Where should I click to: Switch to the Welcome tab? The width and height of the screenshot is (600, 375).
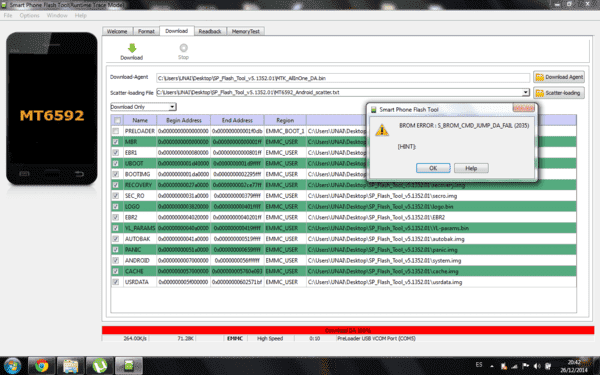[x=117, y=31]
